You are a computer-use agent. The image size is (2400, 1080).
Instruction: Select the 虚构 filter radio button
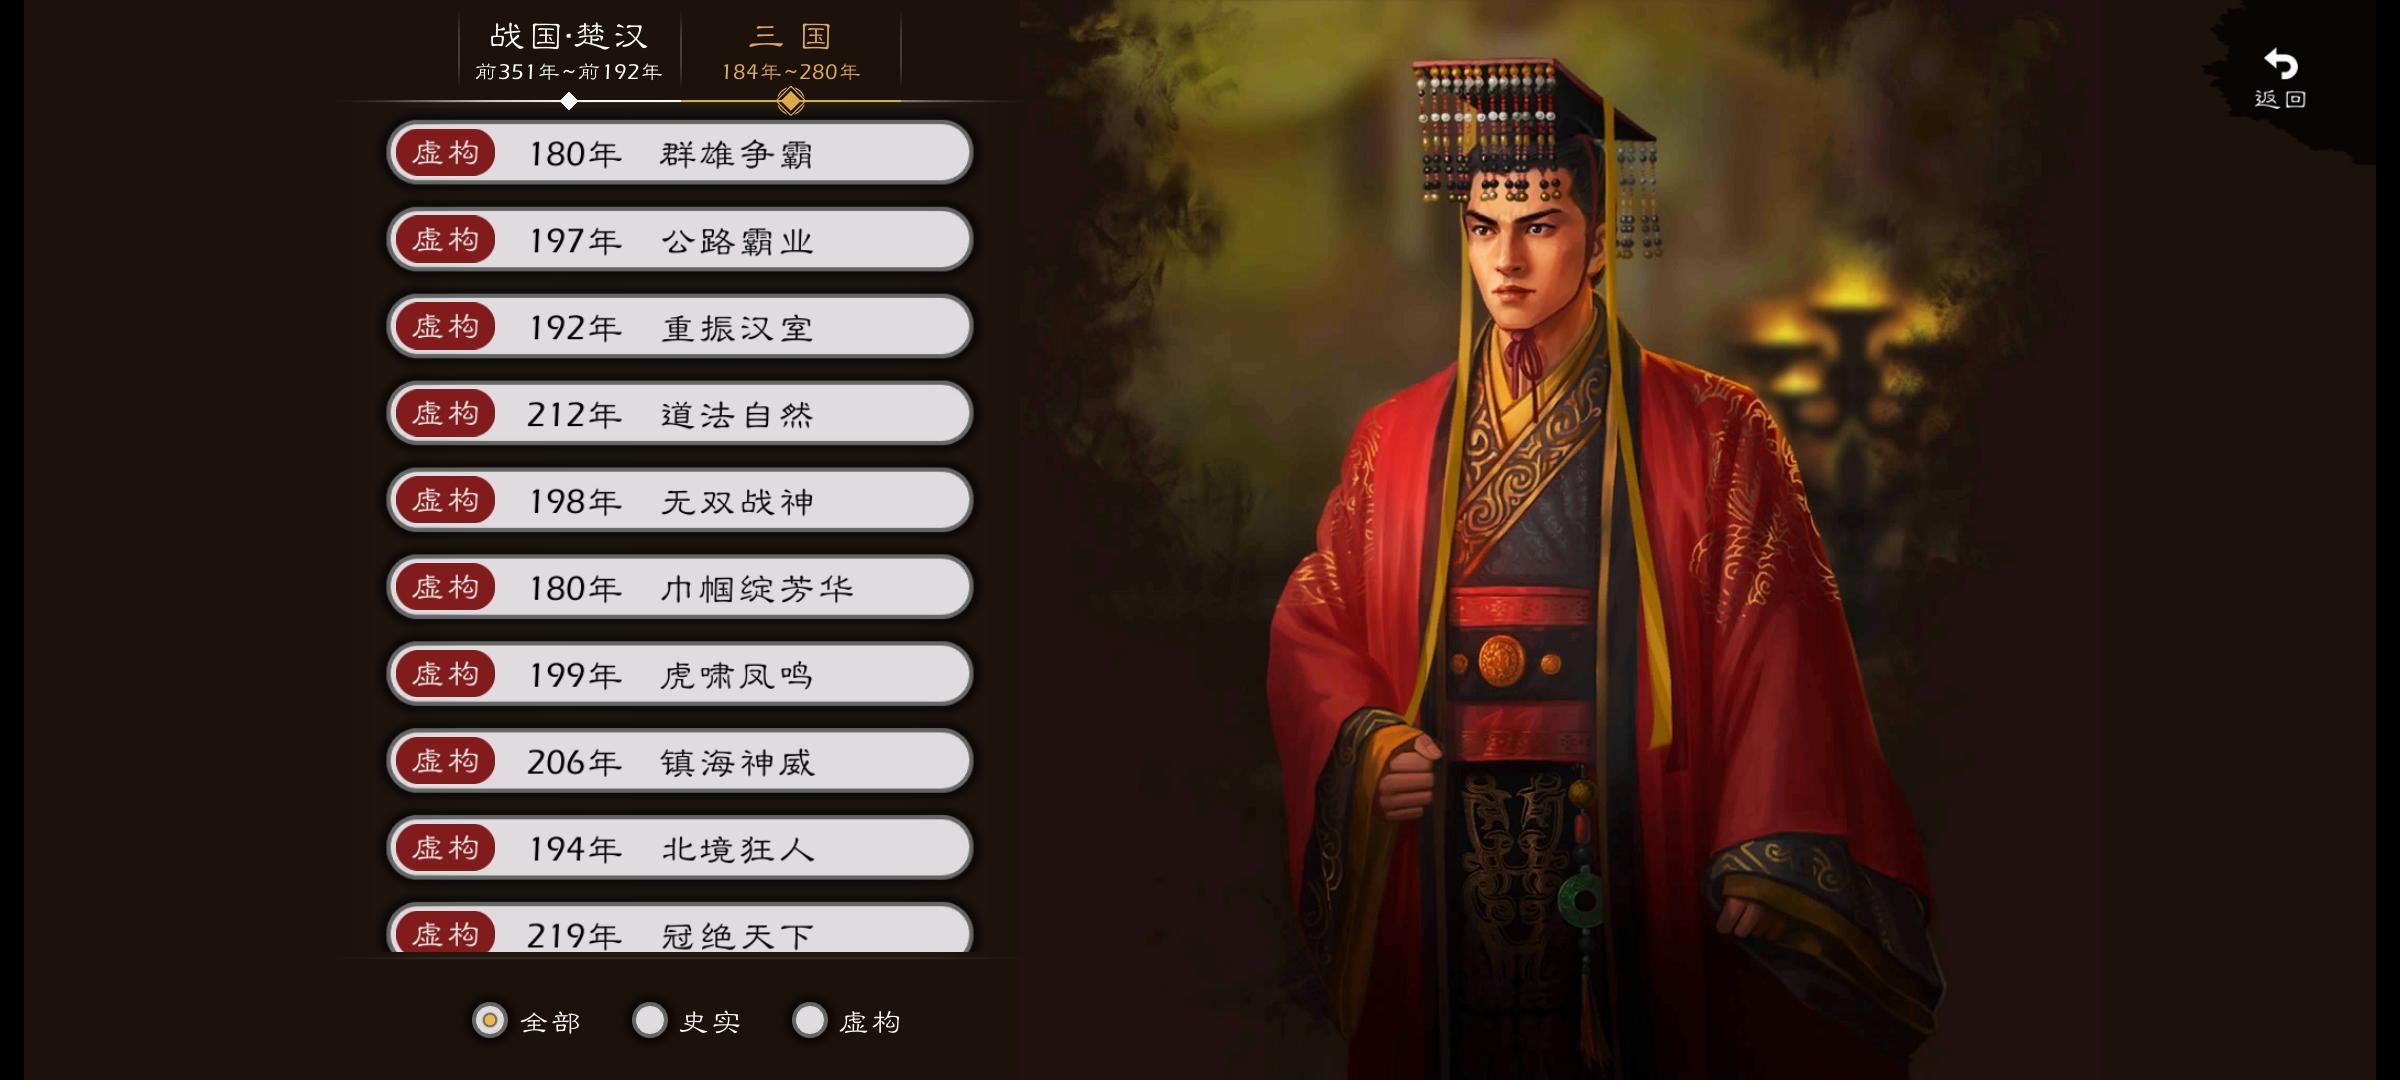[810, 1021]
